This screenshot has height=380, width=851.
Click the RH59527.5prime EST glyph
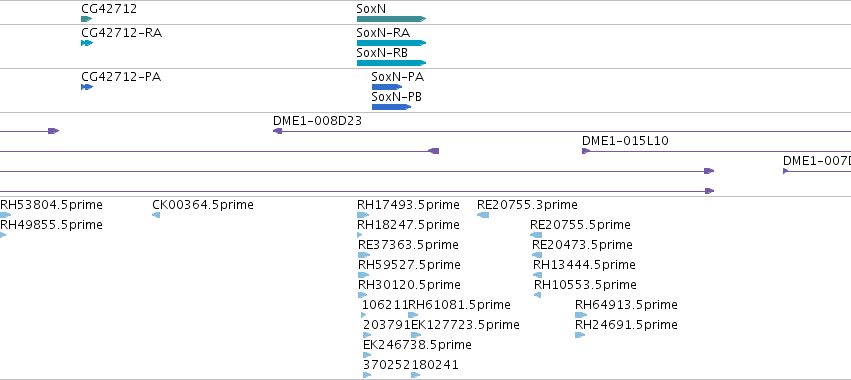click(363, 275)
